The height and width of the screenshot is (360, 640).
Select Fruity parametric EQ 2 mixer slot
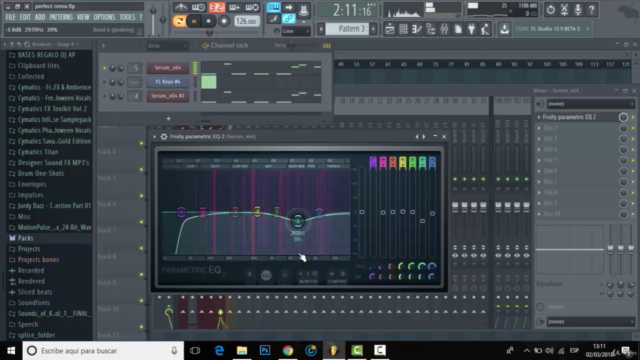click(569, 117)
